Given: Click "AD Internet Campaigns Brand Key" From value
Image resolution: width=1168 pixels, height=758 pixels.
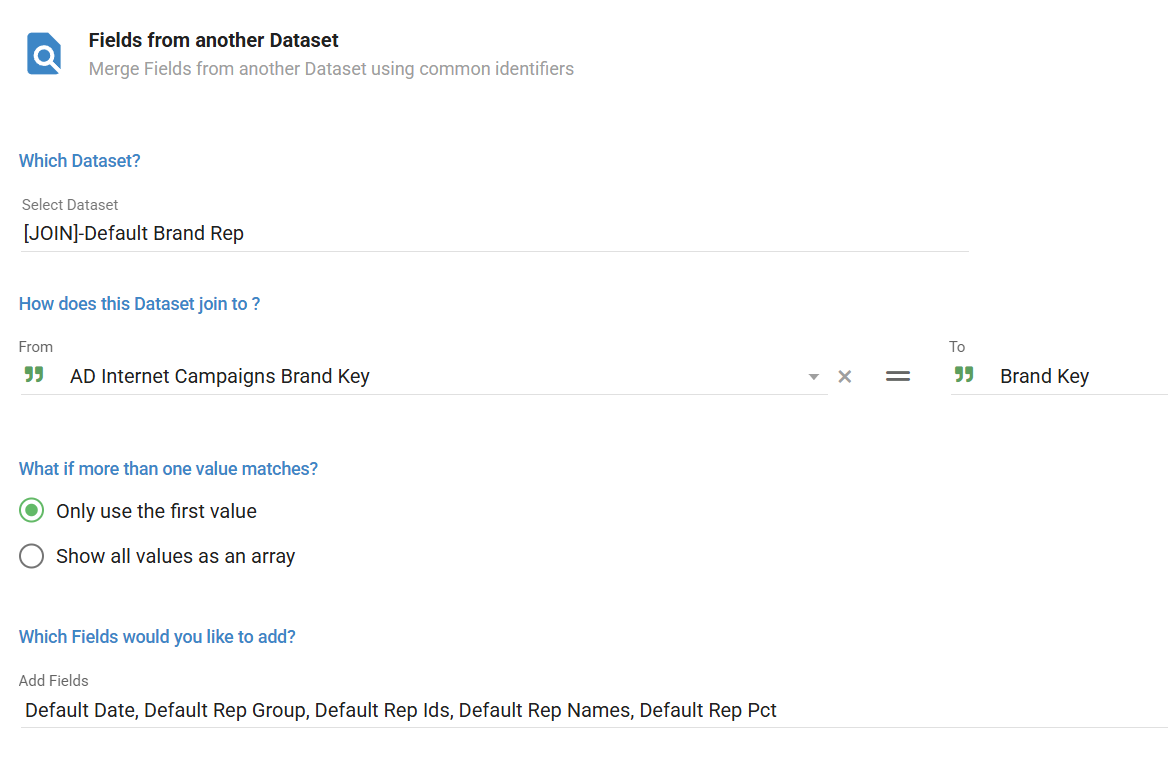Looking at the screenshot, I should coord(220,377).
